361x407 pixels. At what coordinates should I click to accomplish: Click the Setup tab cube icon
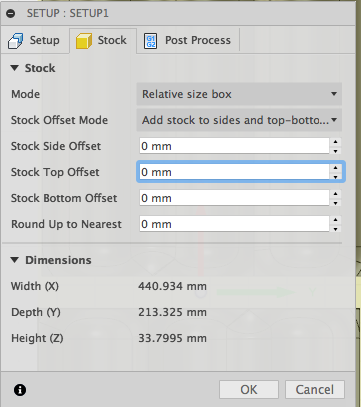click(16, 41)
